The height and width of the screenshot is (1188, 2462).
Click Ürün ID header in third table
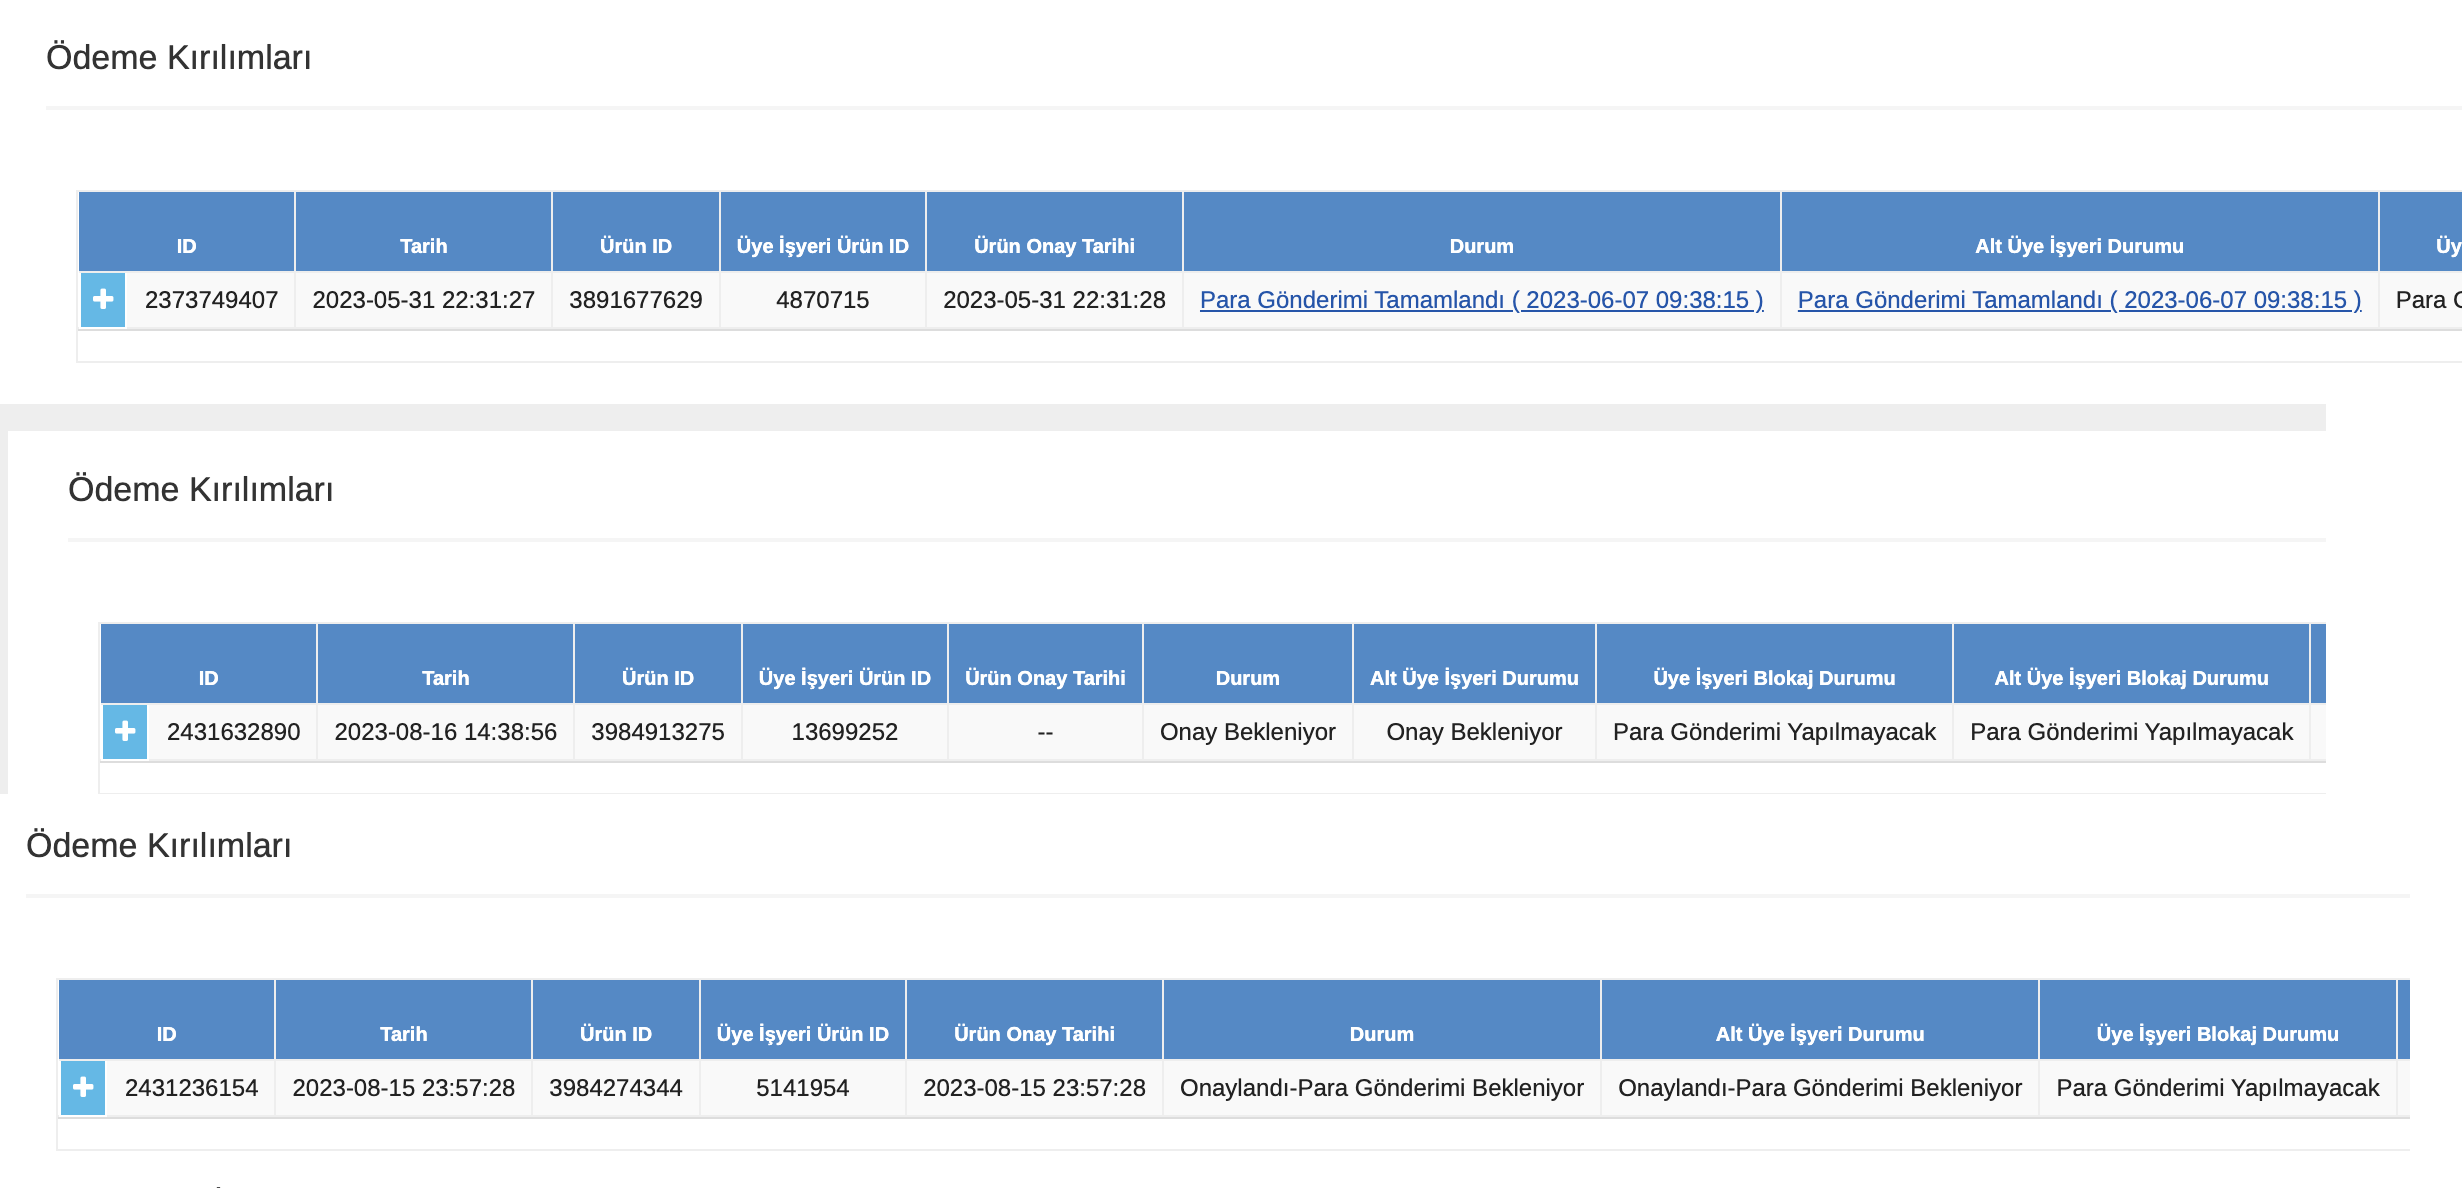[x=615, y=1033]
